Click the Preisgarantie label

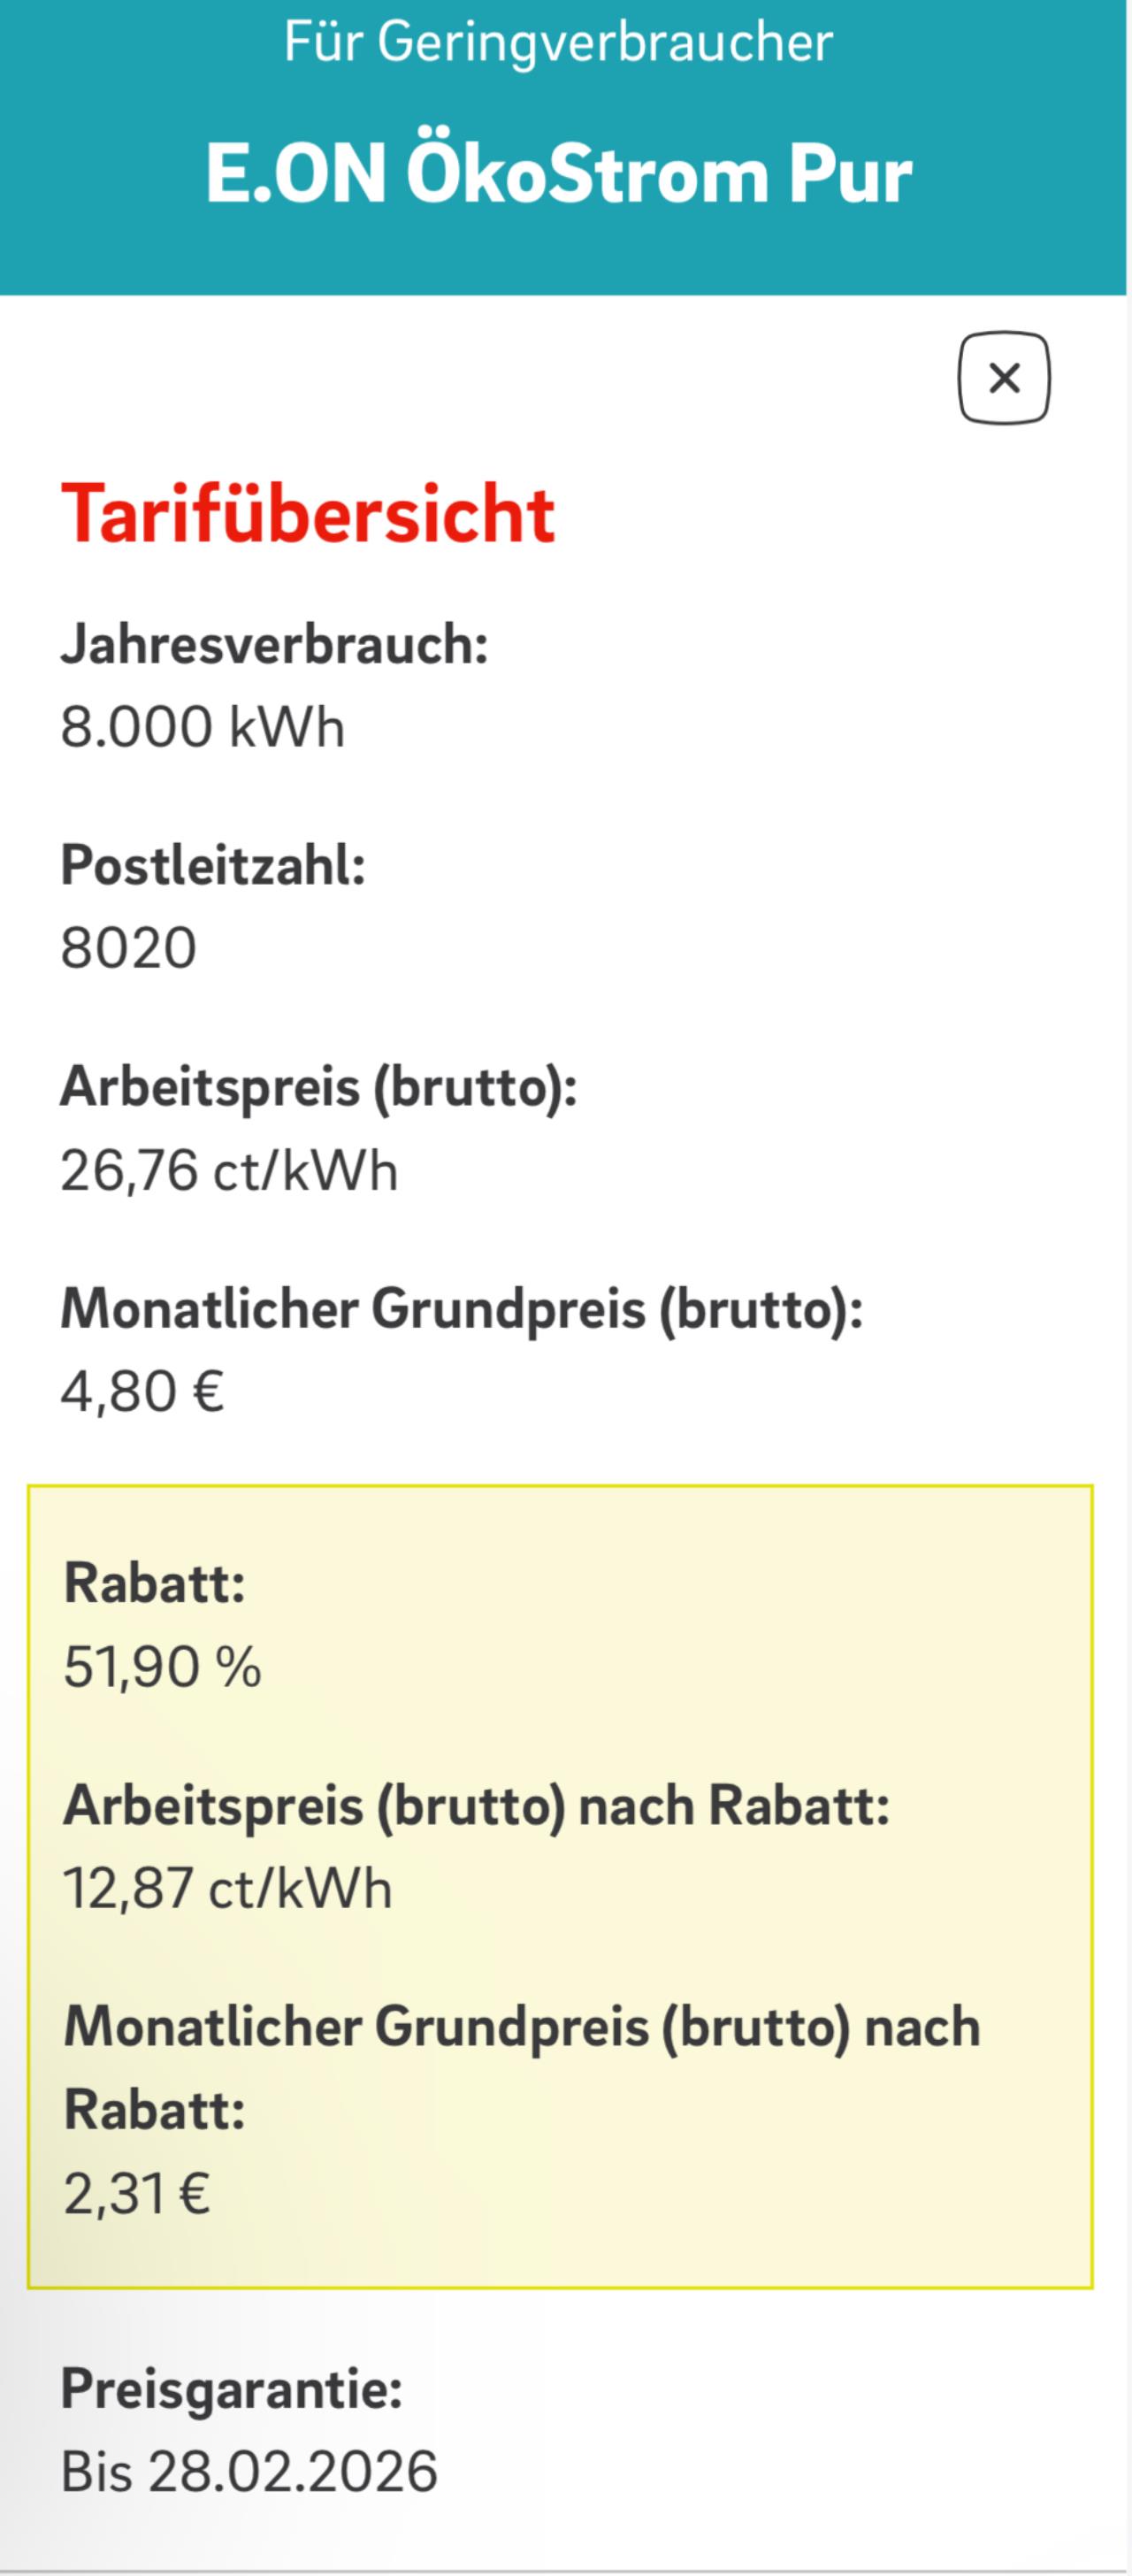(x=231, y=2388)
